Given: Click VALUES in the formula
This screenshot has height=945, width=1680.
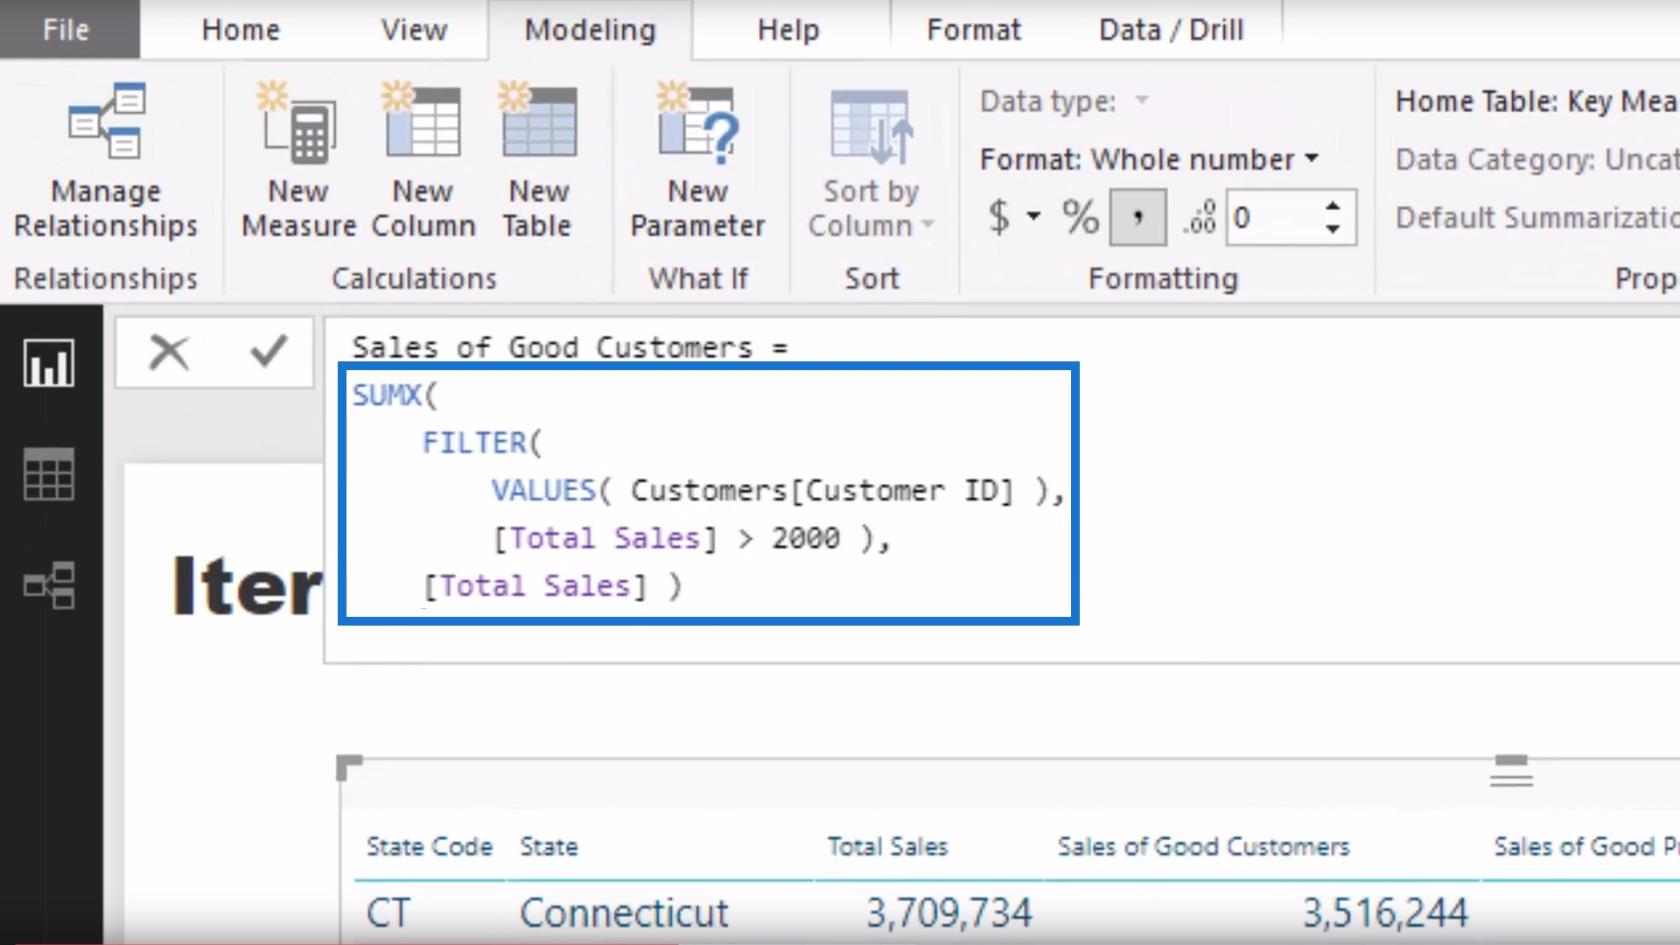Looking at the screenshot, I should [x=544, y=490].
